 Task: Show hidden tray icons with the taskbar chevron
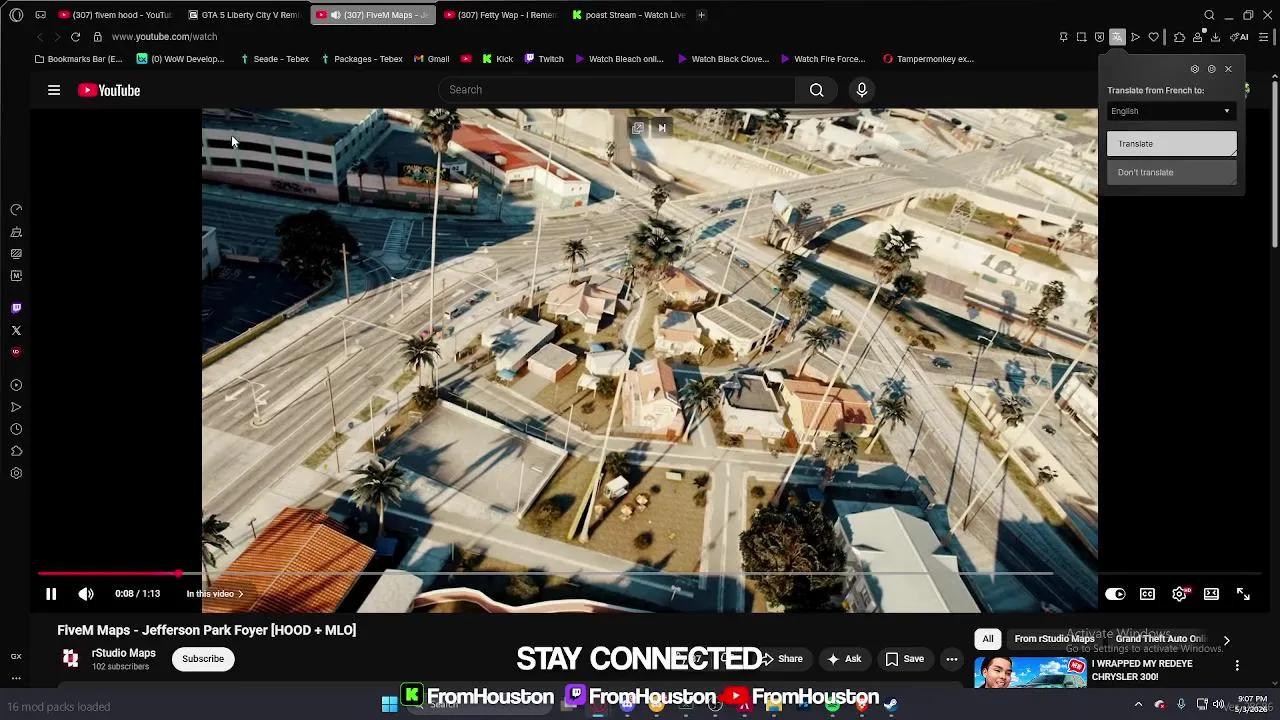click(x=1138, y=705)
